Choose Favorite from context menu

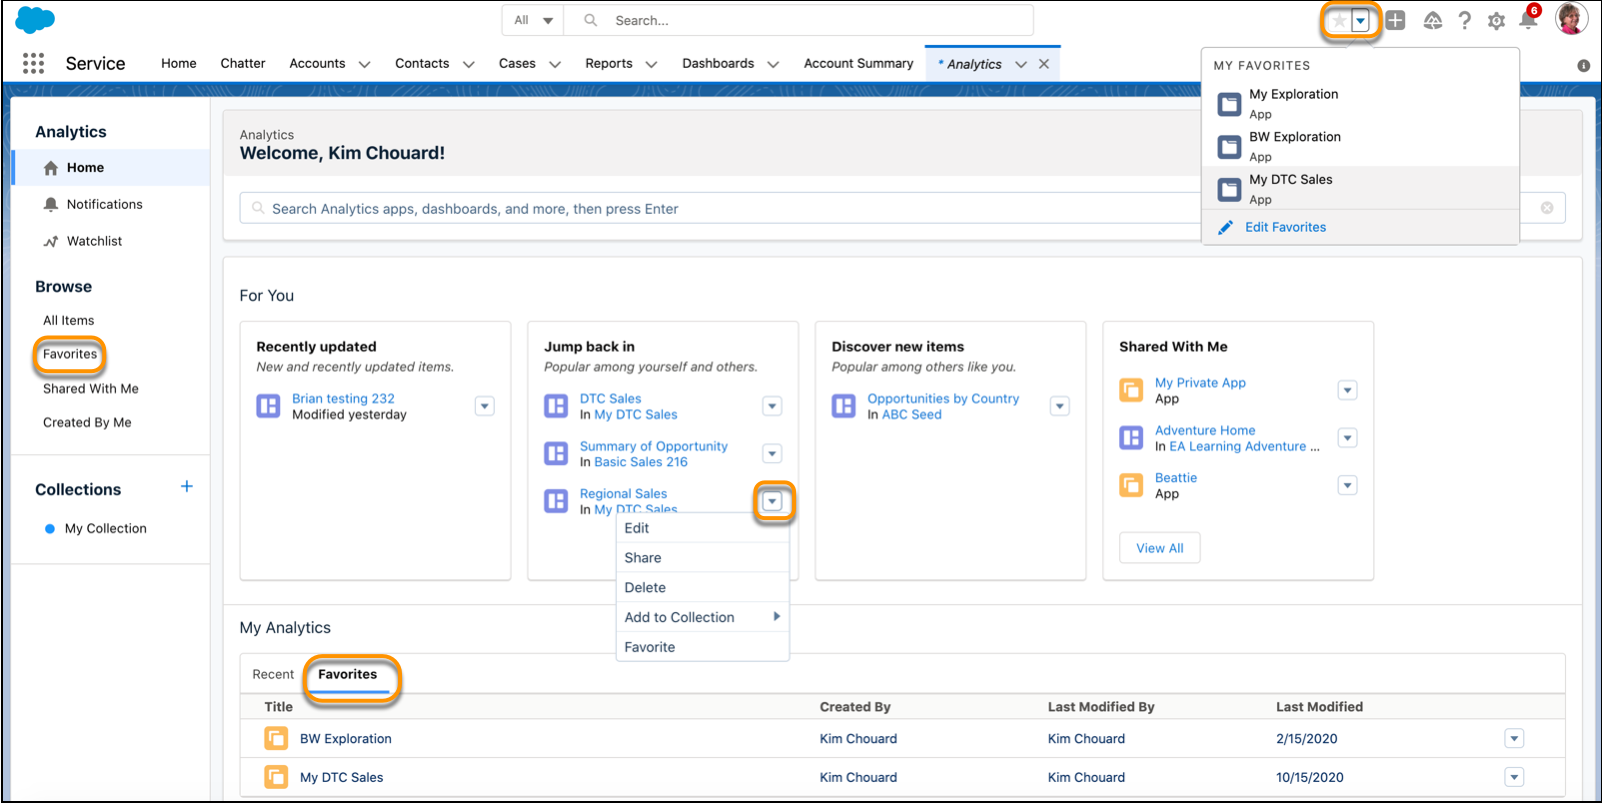[703, 647]
